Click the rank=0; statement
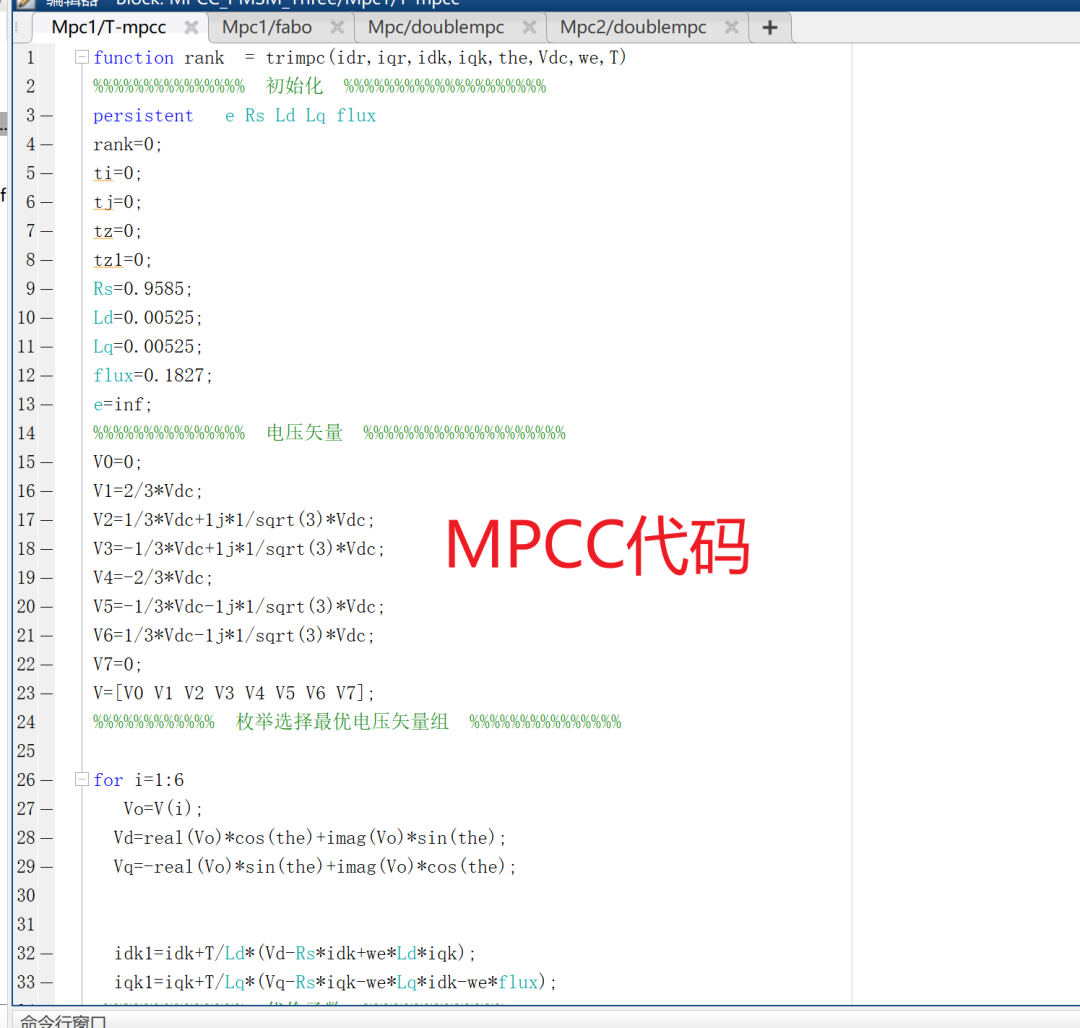The height and width of the screenshot is (1028, 1080). click(127, 145)
